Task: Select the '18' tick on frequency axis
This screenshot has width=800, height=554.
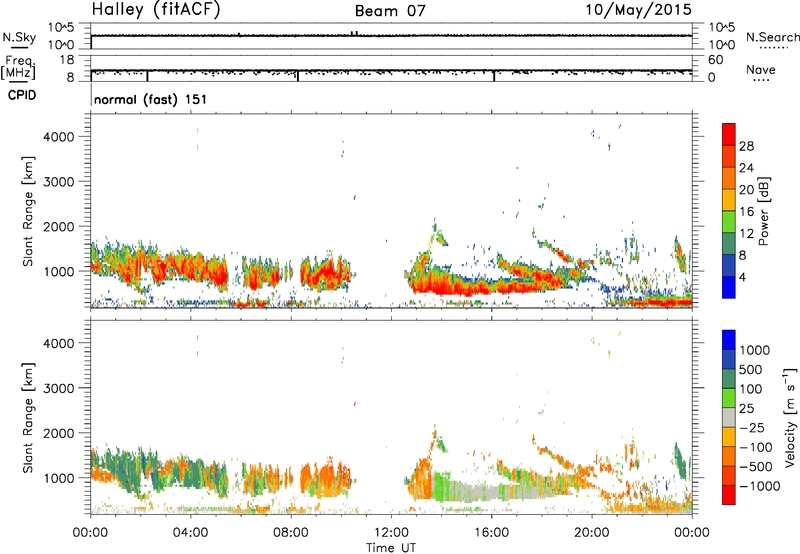Action: (x=67, y=60)
